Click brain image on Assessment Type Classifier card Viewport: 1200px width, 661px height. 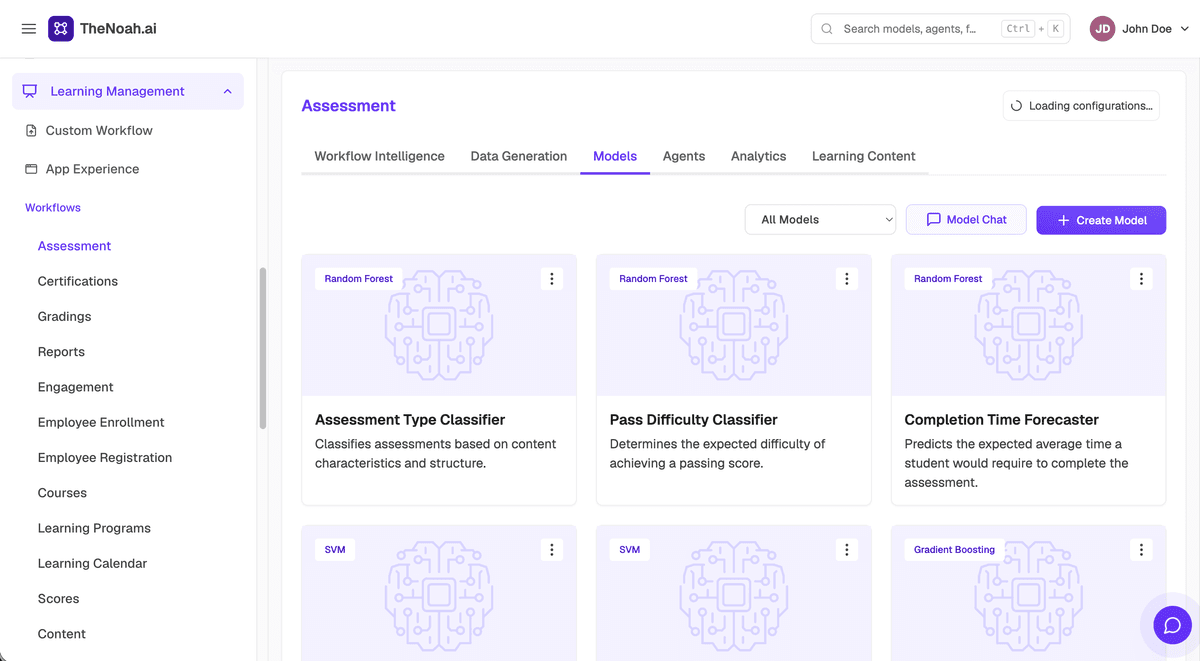click(439, 323)
